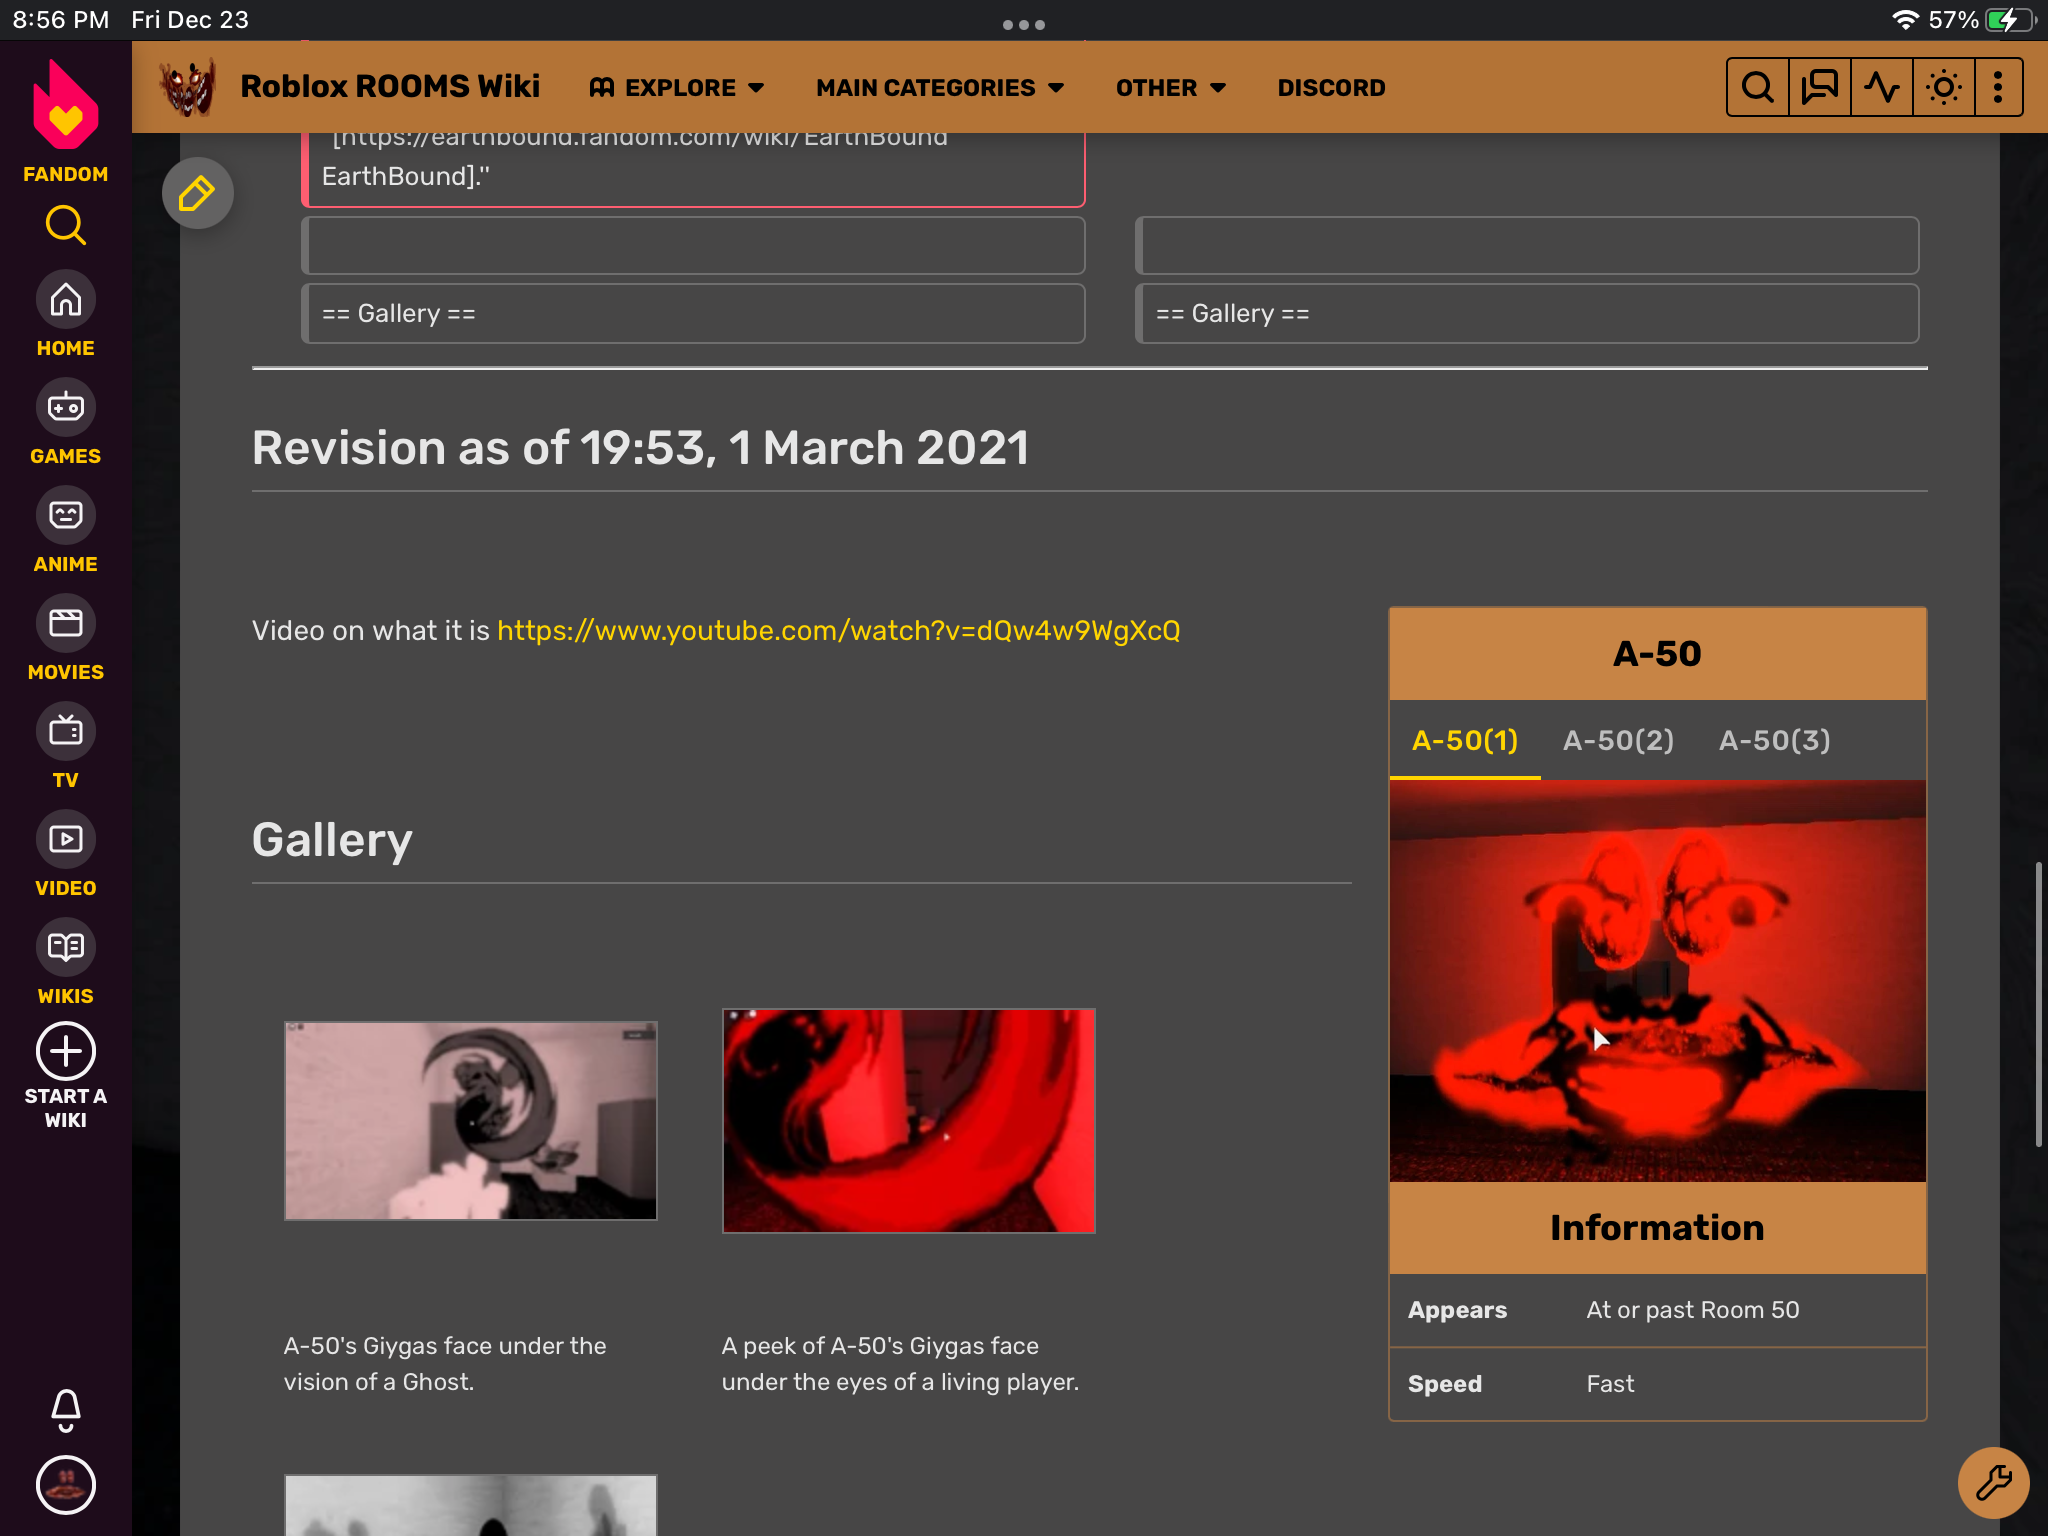Screen dimensions: 2048x1536
Task: Go to Roblox ROOMS Wiki home title
Action: (390, 87)
